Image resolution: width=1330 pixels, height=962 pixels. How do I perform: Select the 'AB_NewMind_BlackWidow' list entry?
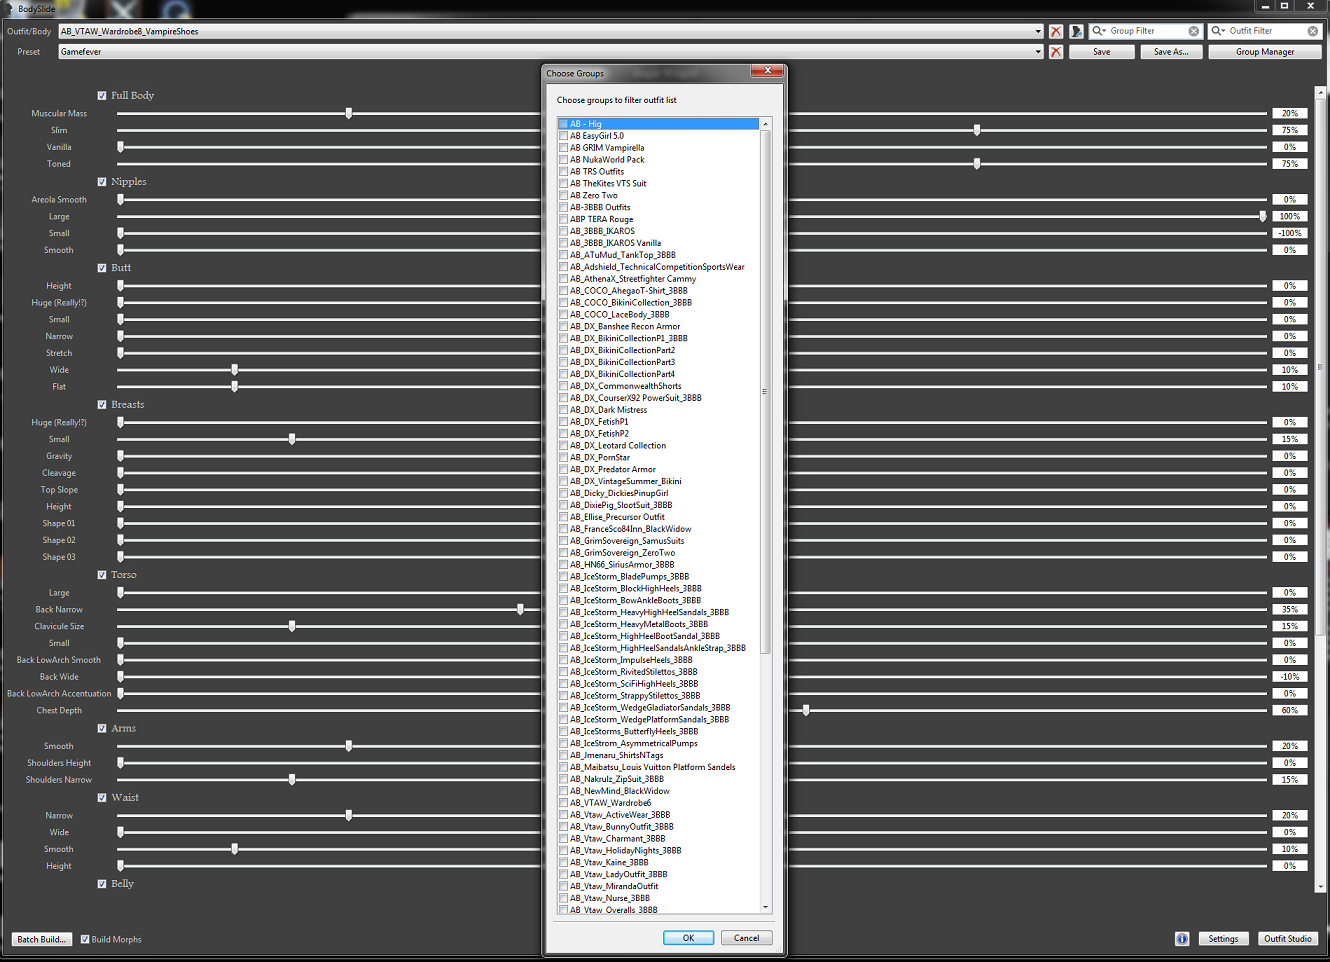620,791
